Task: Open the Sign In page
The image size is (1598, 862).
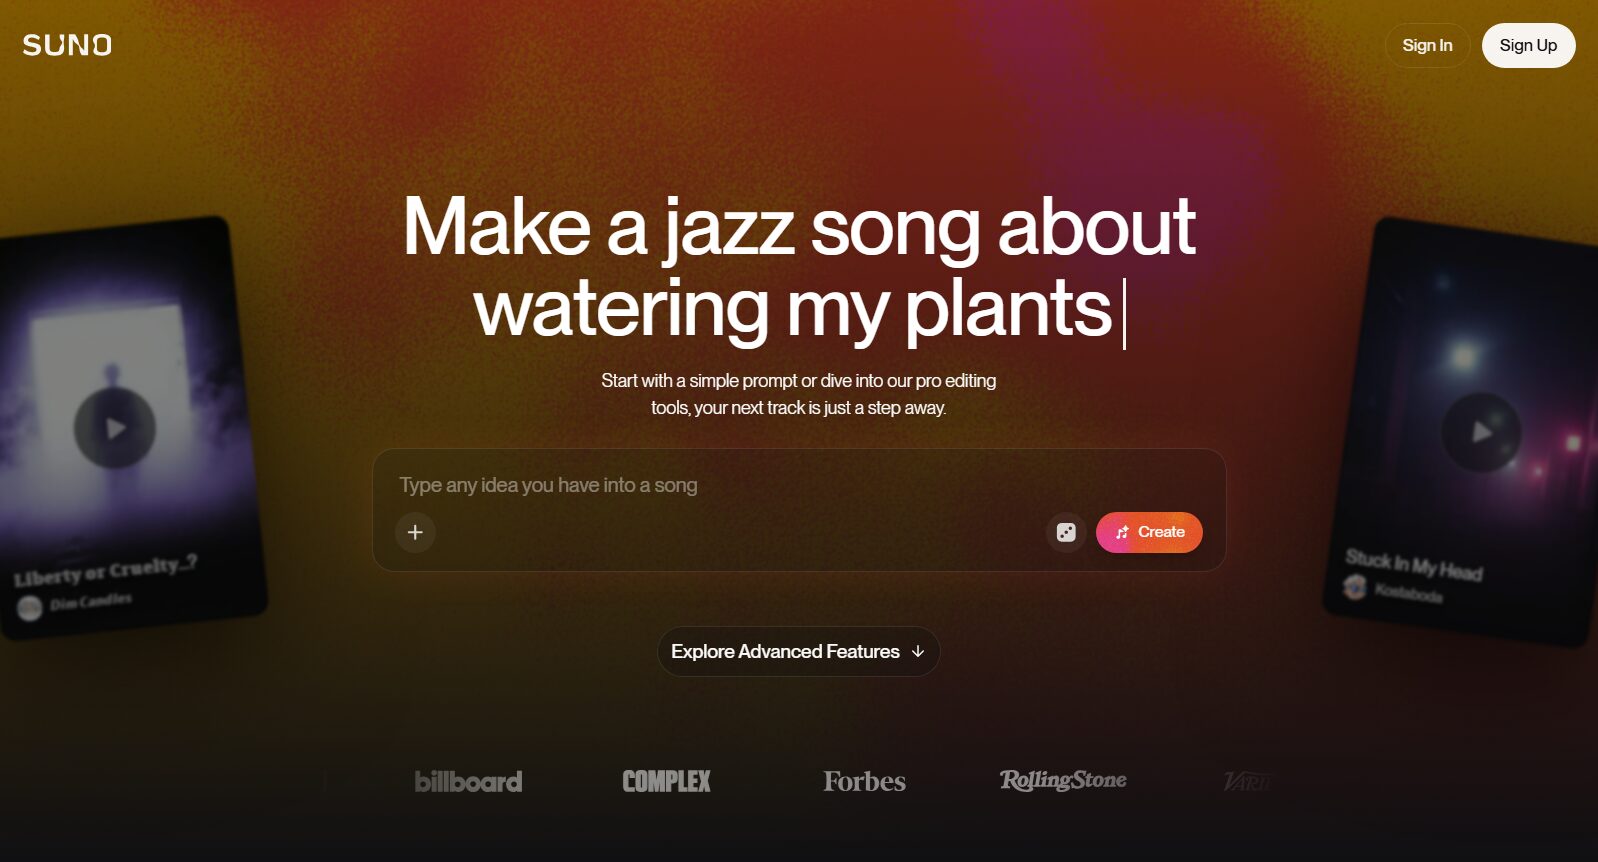Action: (1427, 45)
